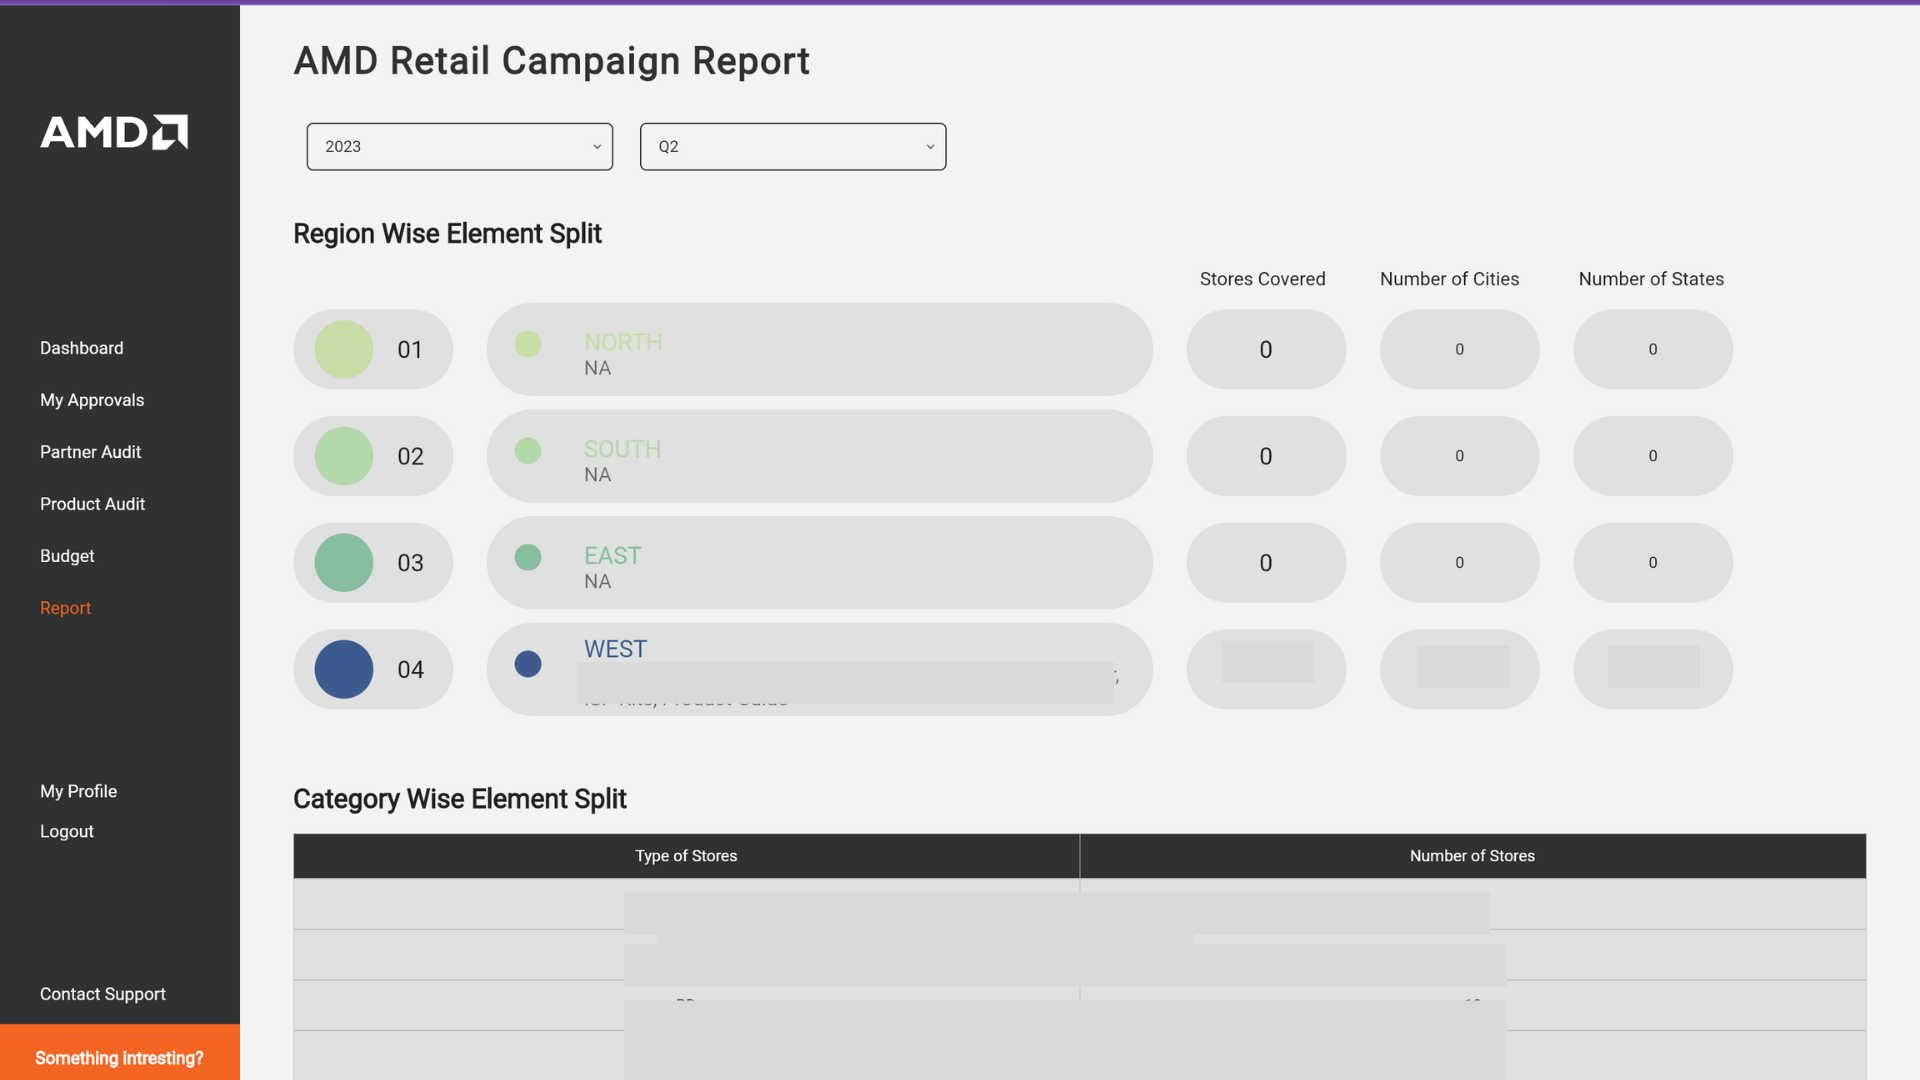
Task: Select the Report menu item
Action: pyautogui.click(x=66, y=608)
